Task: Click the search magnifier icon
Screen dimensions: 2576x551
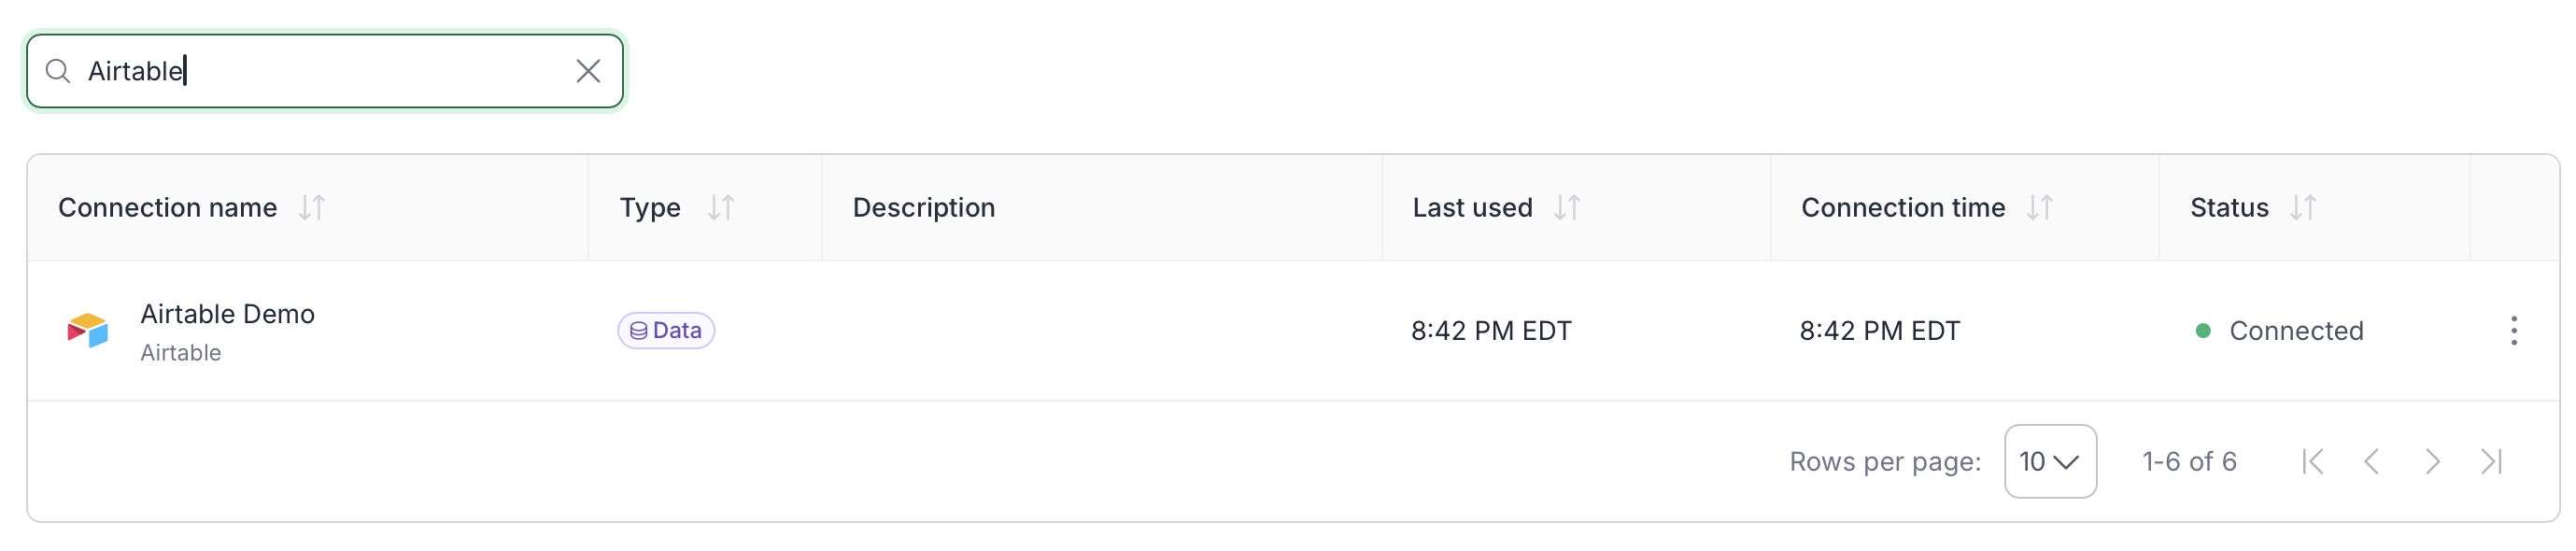Action: click(58, 71)
